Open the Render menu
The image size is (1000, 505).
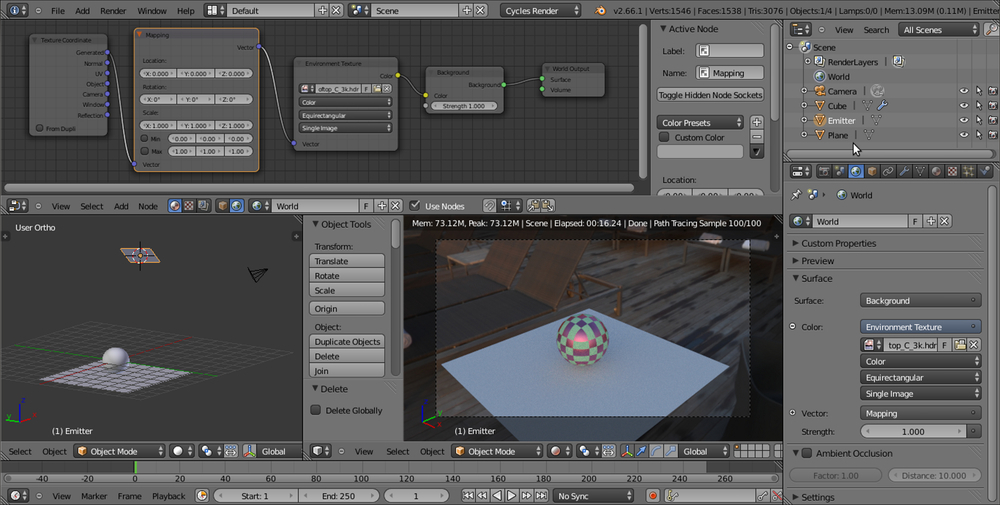click(113, 10)
